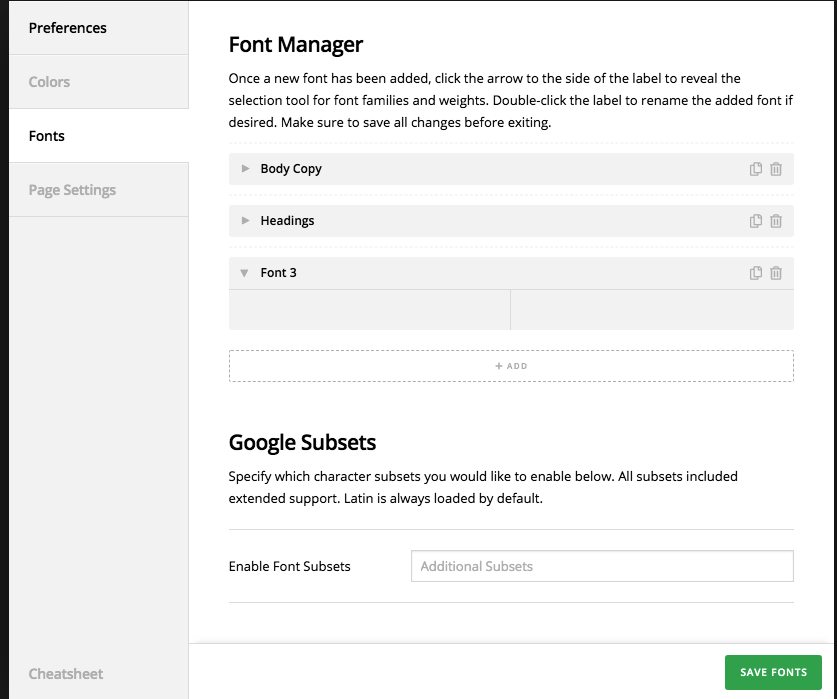Screen dimensions: 837x699
Task: Click the Additional Subsets input field
Action: pyautogui.click(x=602, y=566)
